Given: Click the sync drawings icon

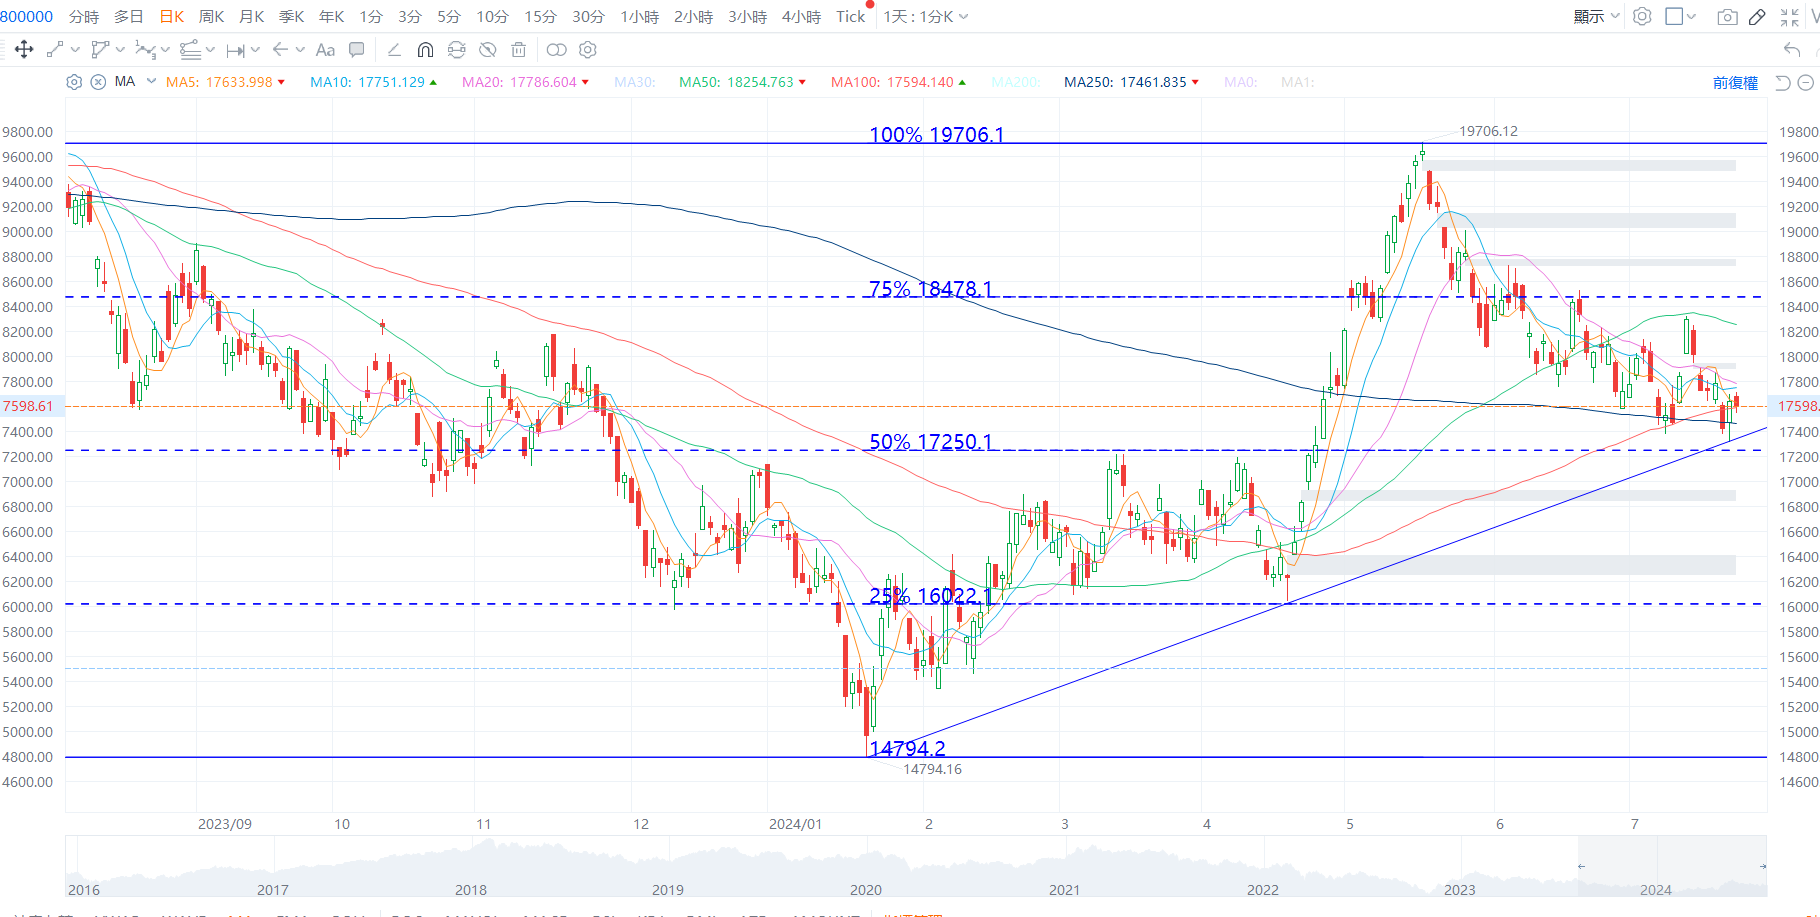Looking at the screenshot, I should coord(457,49).
